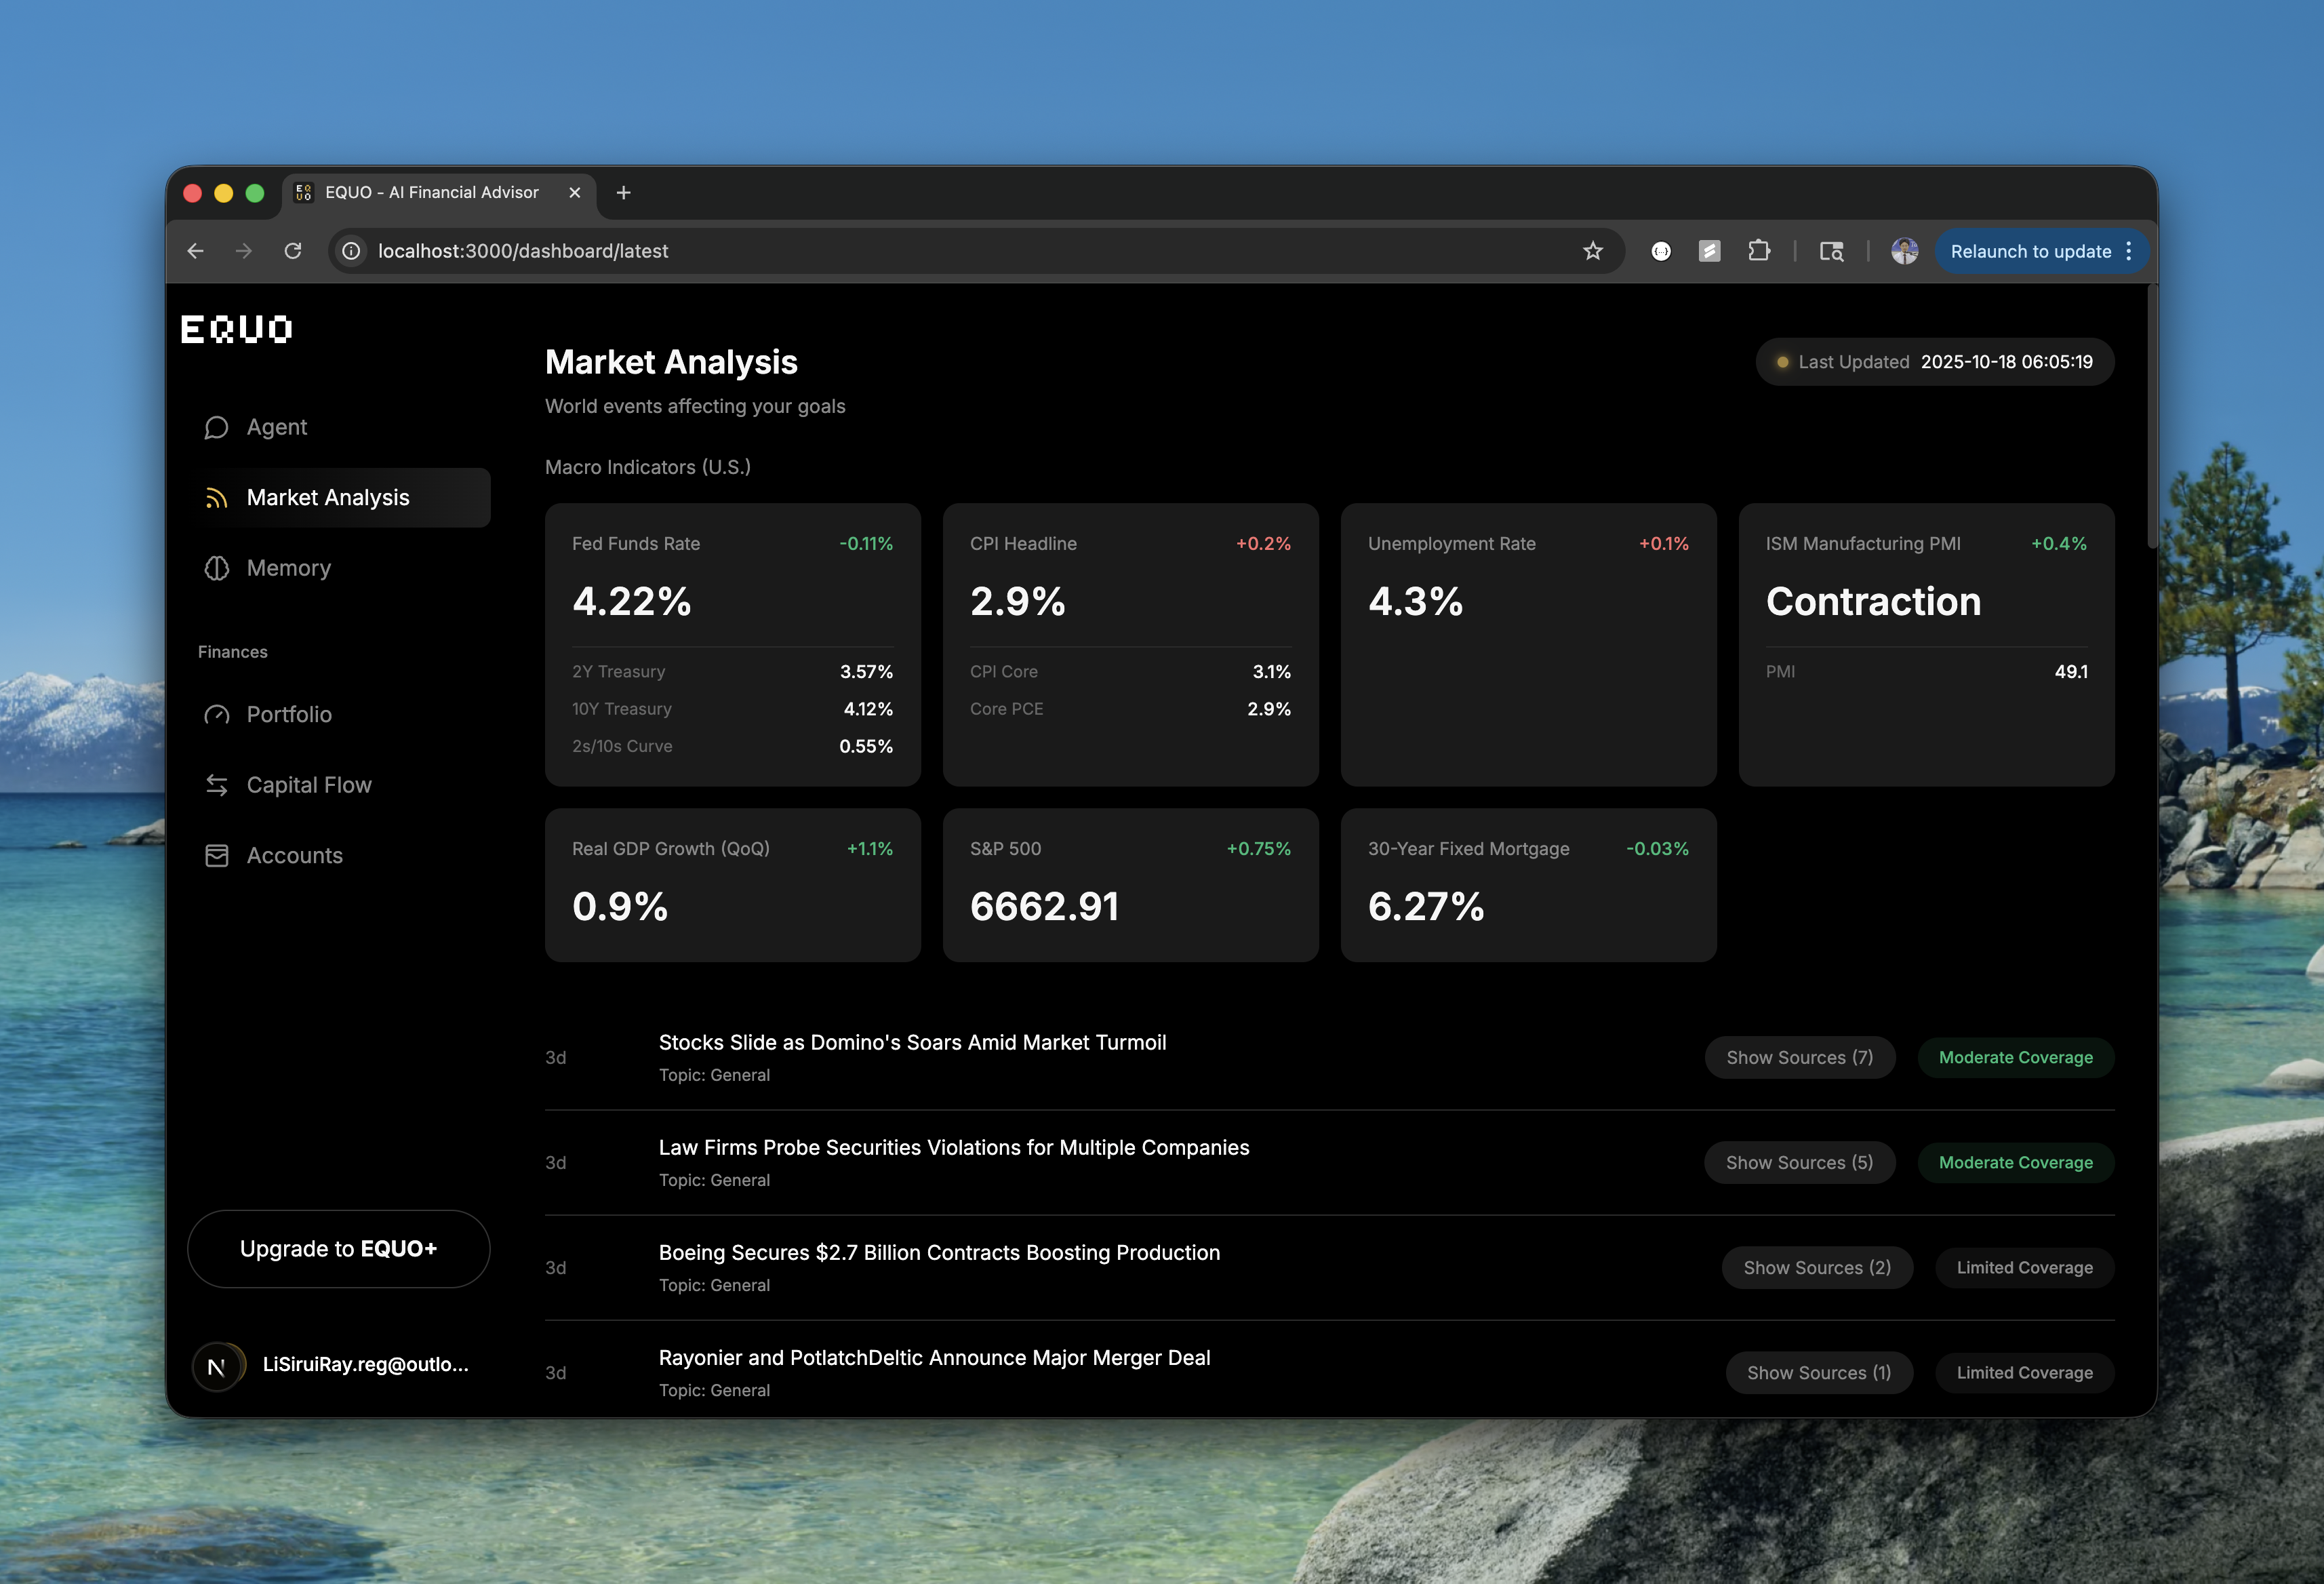Open the LiSiruiRay user account avatar
The image size is (2324, 1584).
coord(217,1366)
